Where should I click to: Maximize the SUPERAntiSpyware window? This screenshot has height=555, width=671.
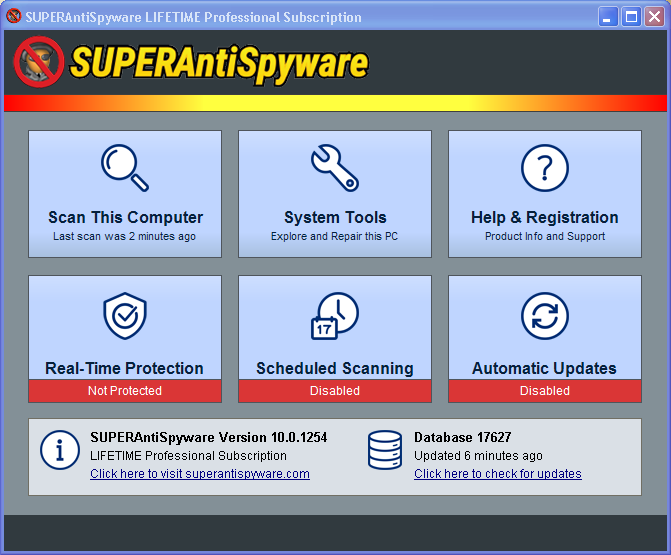(631, 17)
